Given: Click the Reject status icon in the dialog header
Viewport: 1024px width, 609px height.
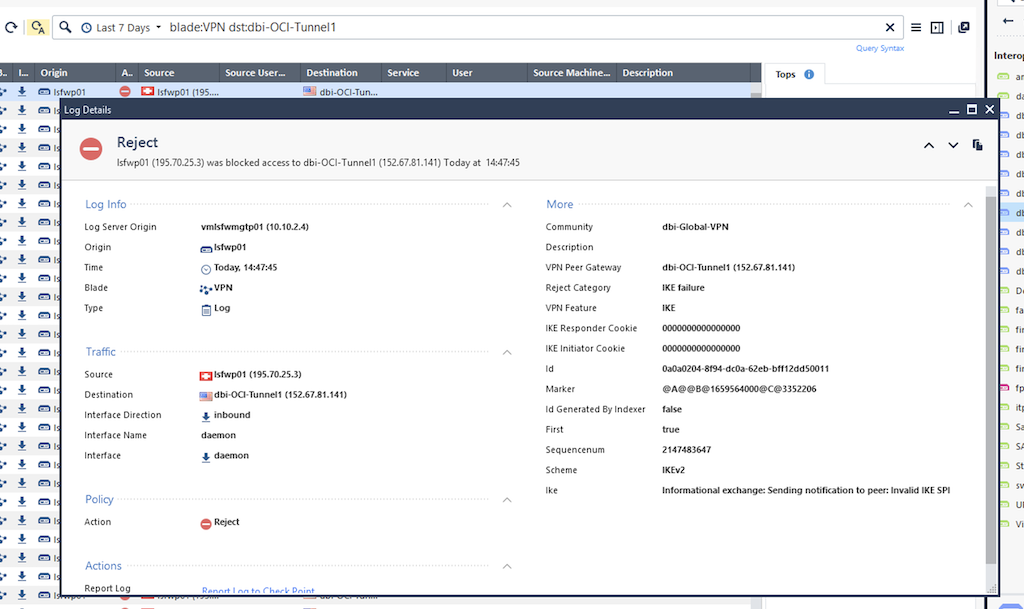Looking at the screenshot, I should 89,148.
